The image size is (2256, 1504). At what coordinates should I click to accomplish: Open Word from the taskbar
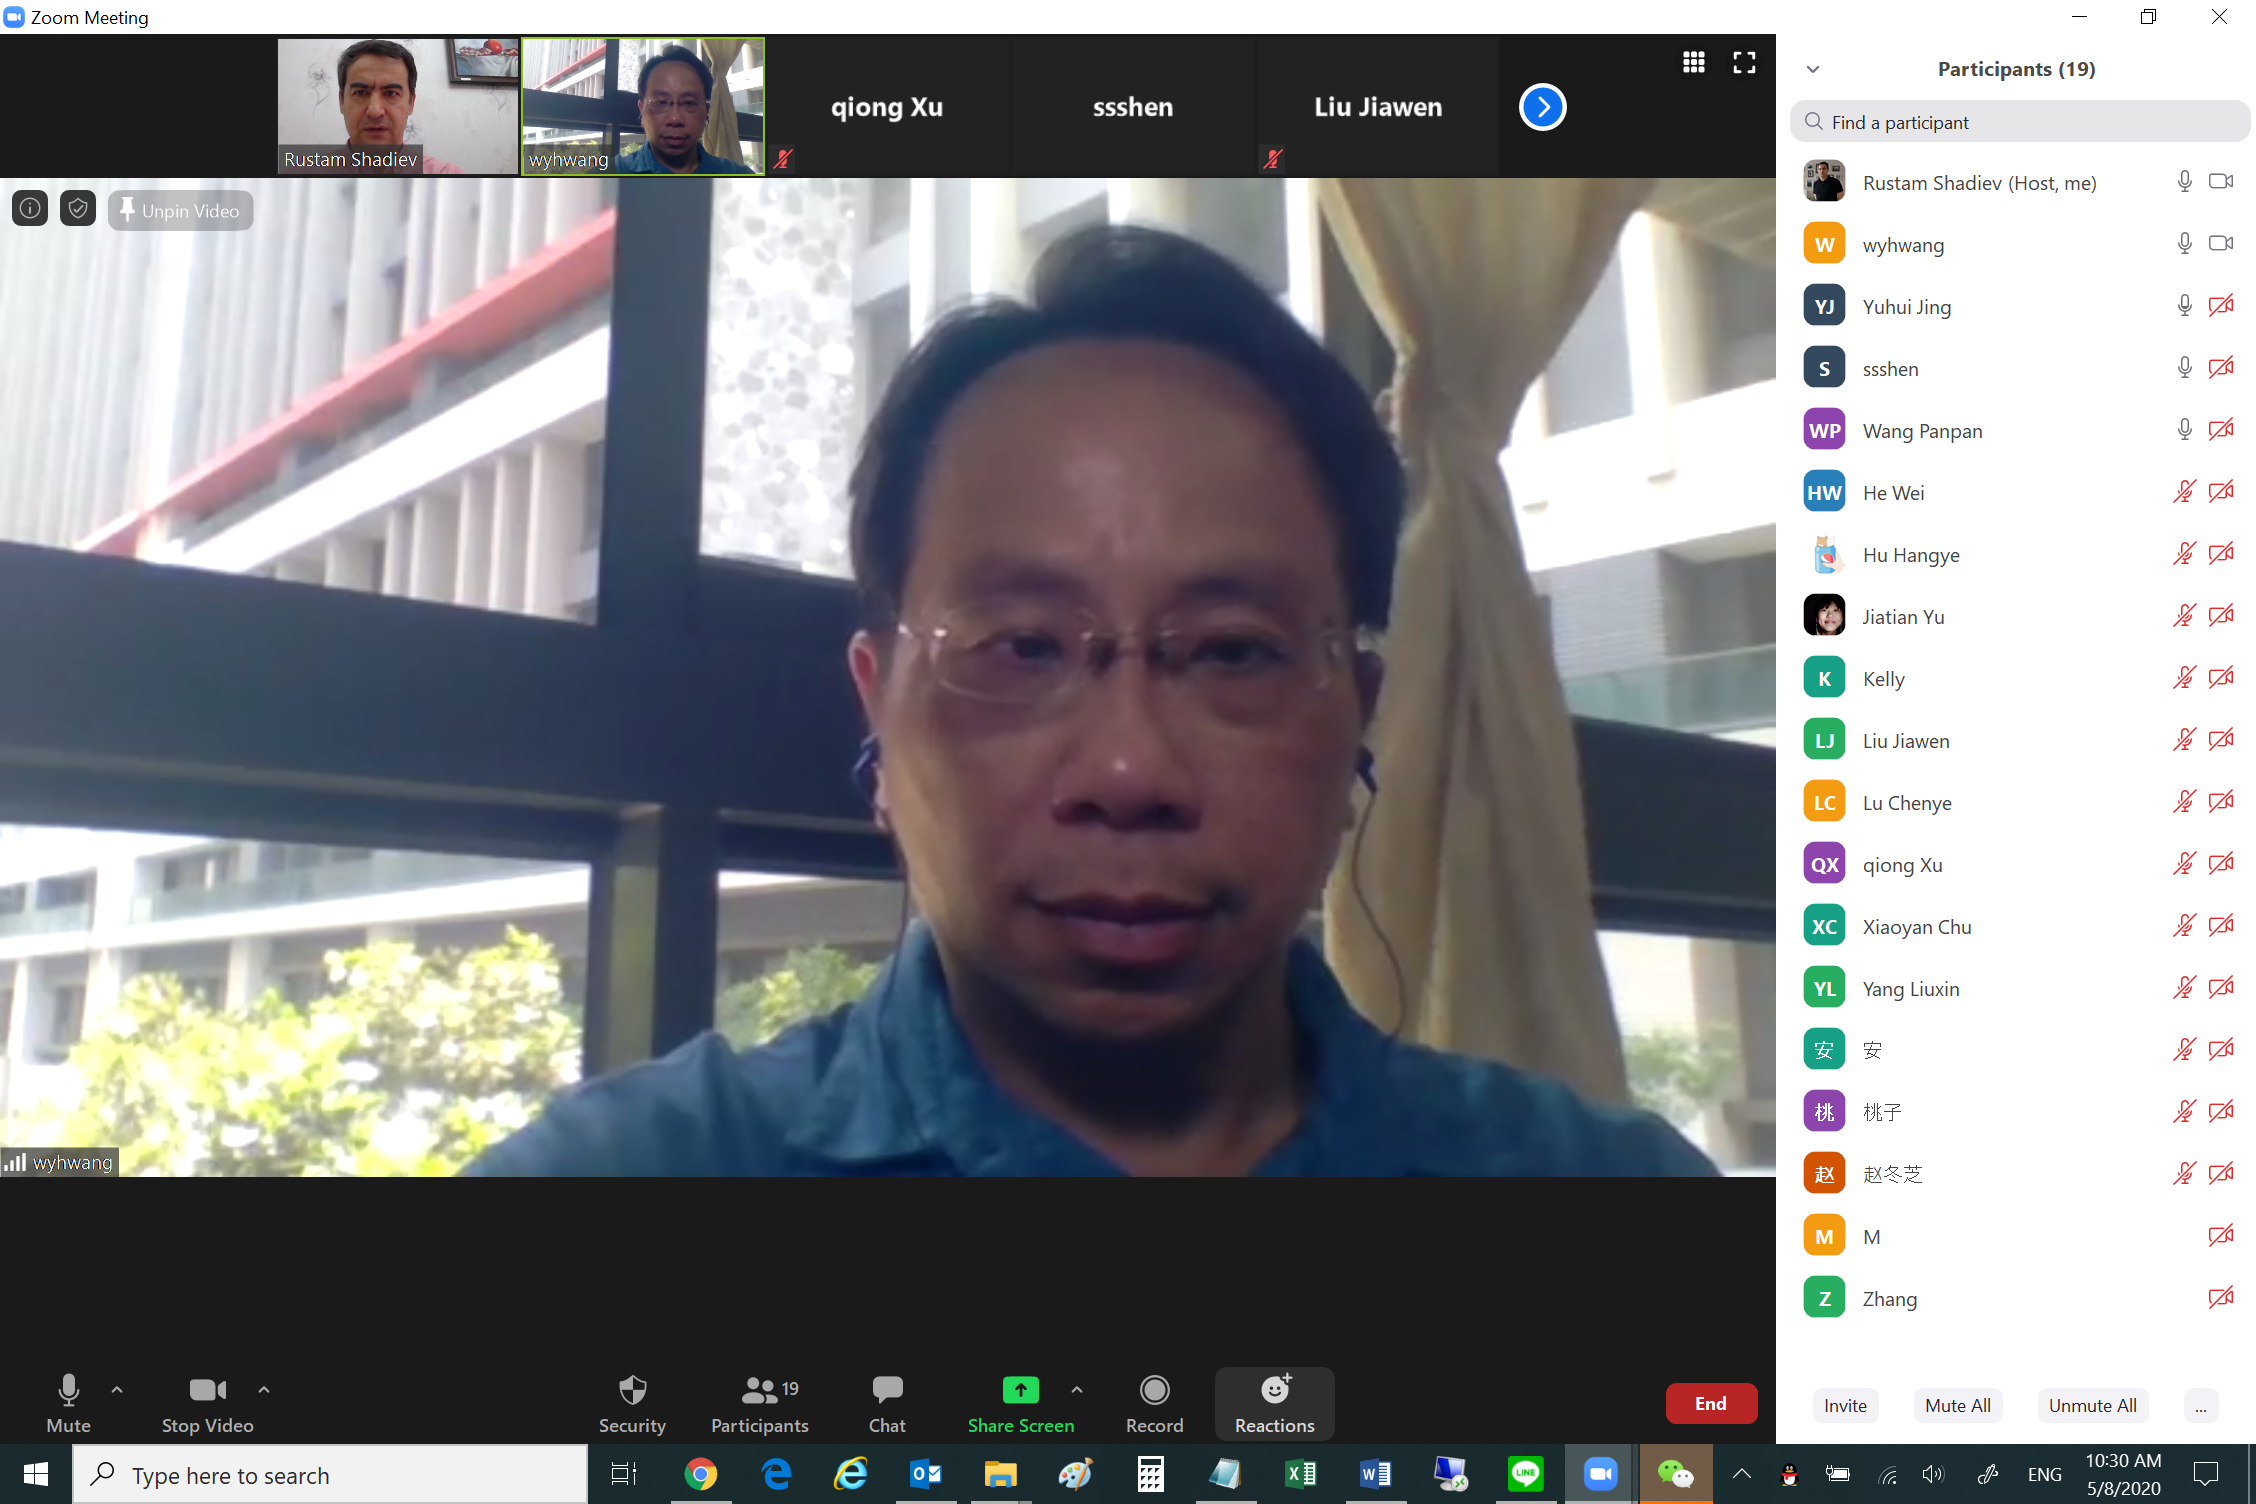(x=1375, y=1474)
